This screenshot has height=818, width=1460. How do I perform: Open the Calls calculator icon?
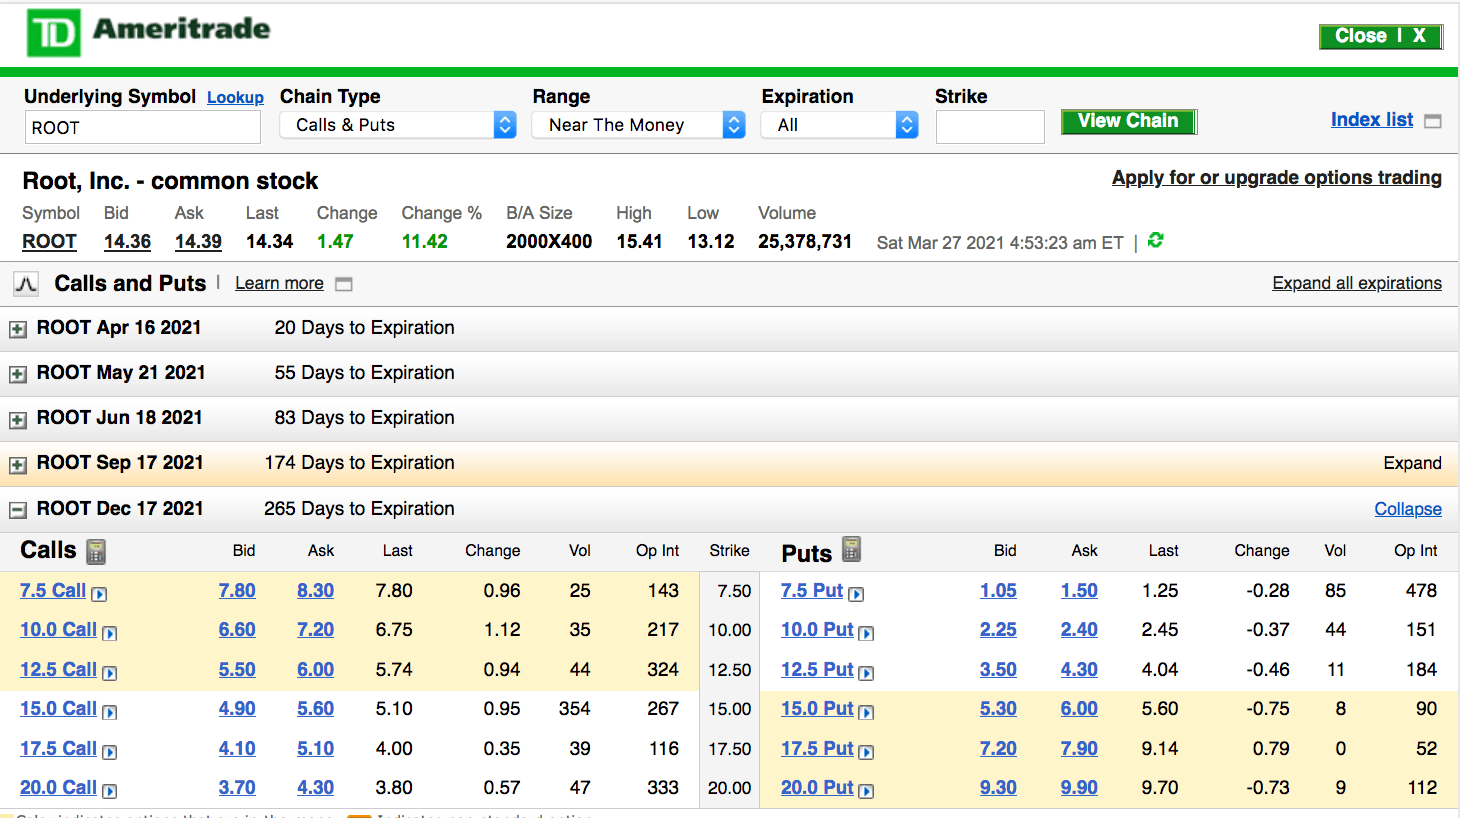[x=96, y=551]
